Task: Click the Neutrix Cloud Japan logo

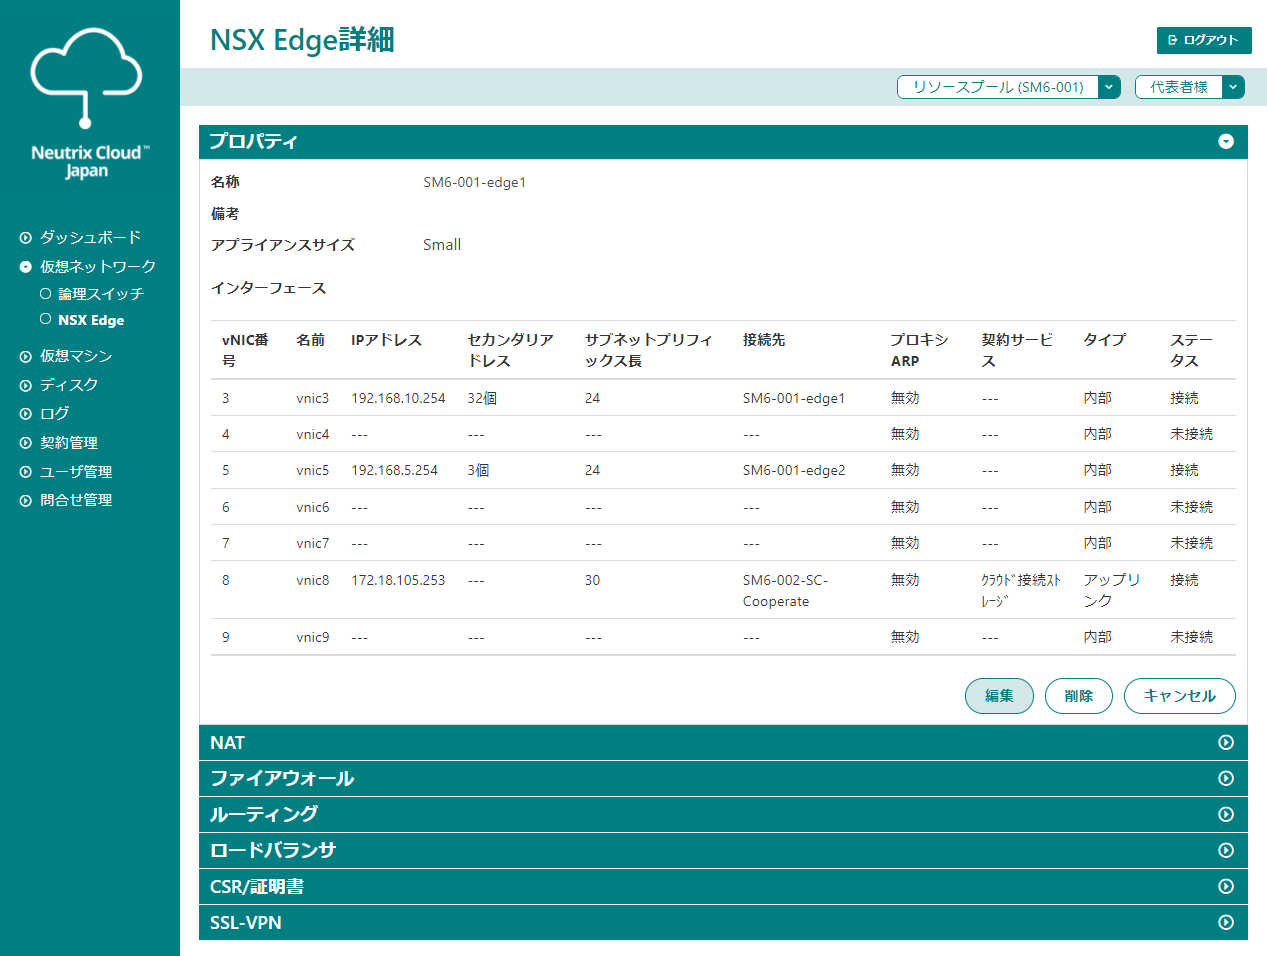Action: 88,103
